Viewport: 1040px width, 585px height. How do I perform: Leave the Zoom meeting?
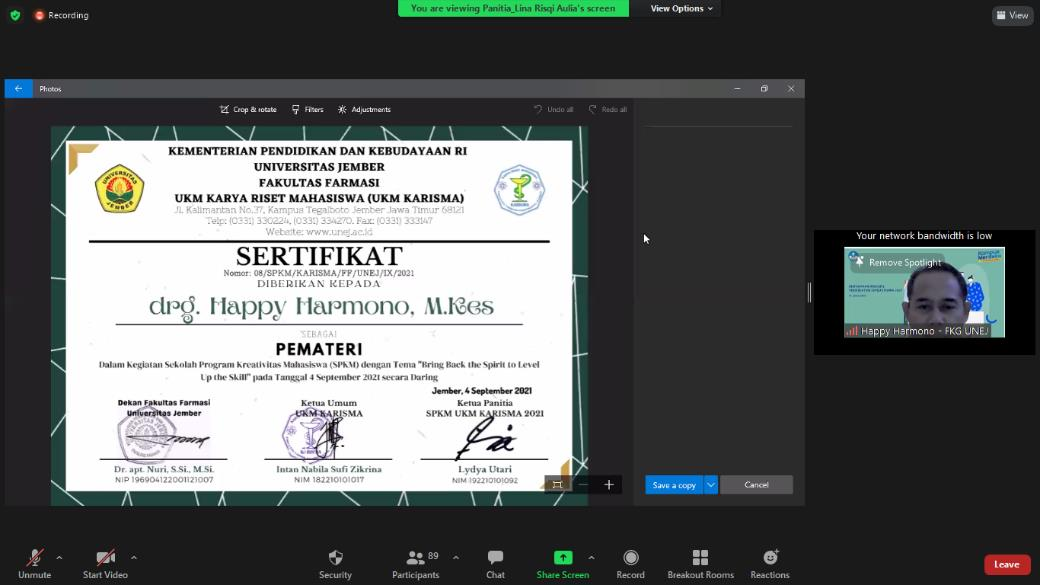click(1006, 563)
